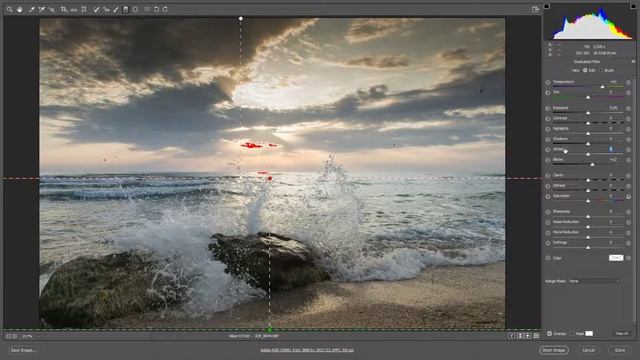Toggle full screen mode icon
The width and height of the screenshot is (640, 360).
(536, 9)
